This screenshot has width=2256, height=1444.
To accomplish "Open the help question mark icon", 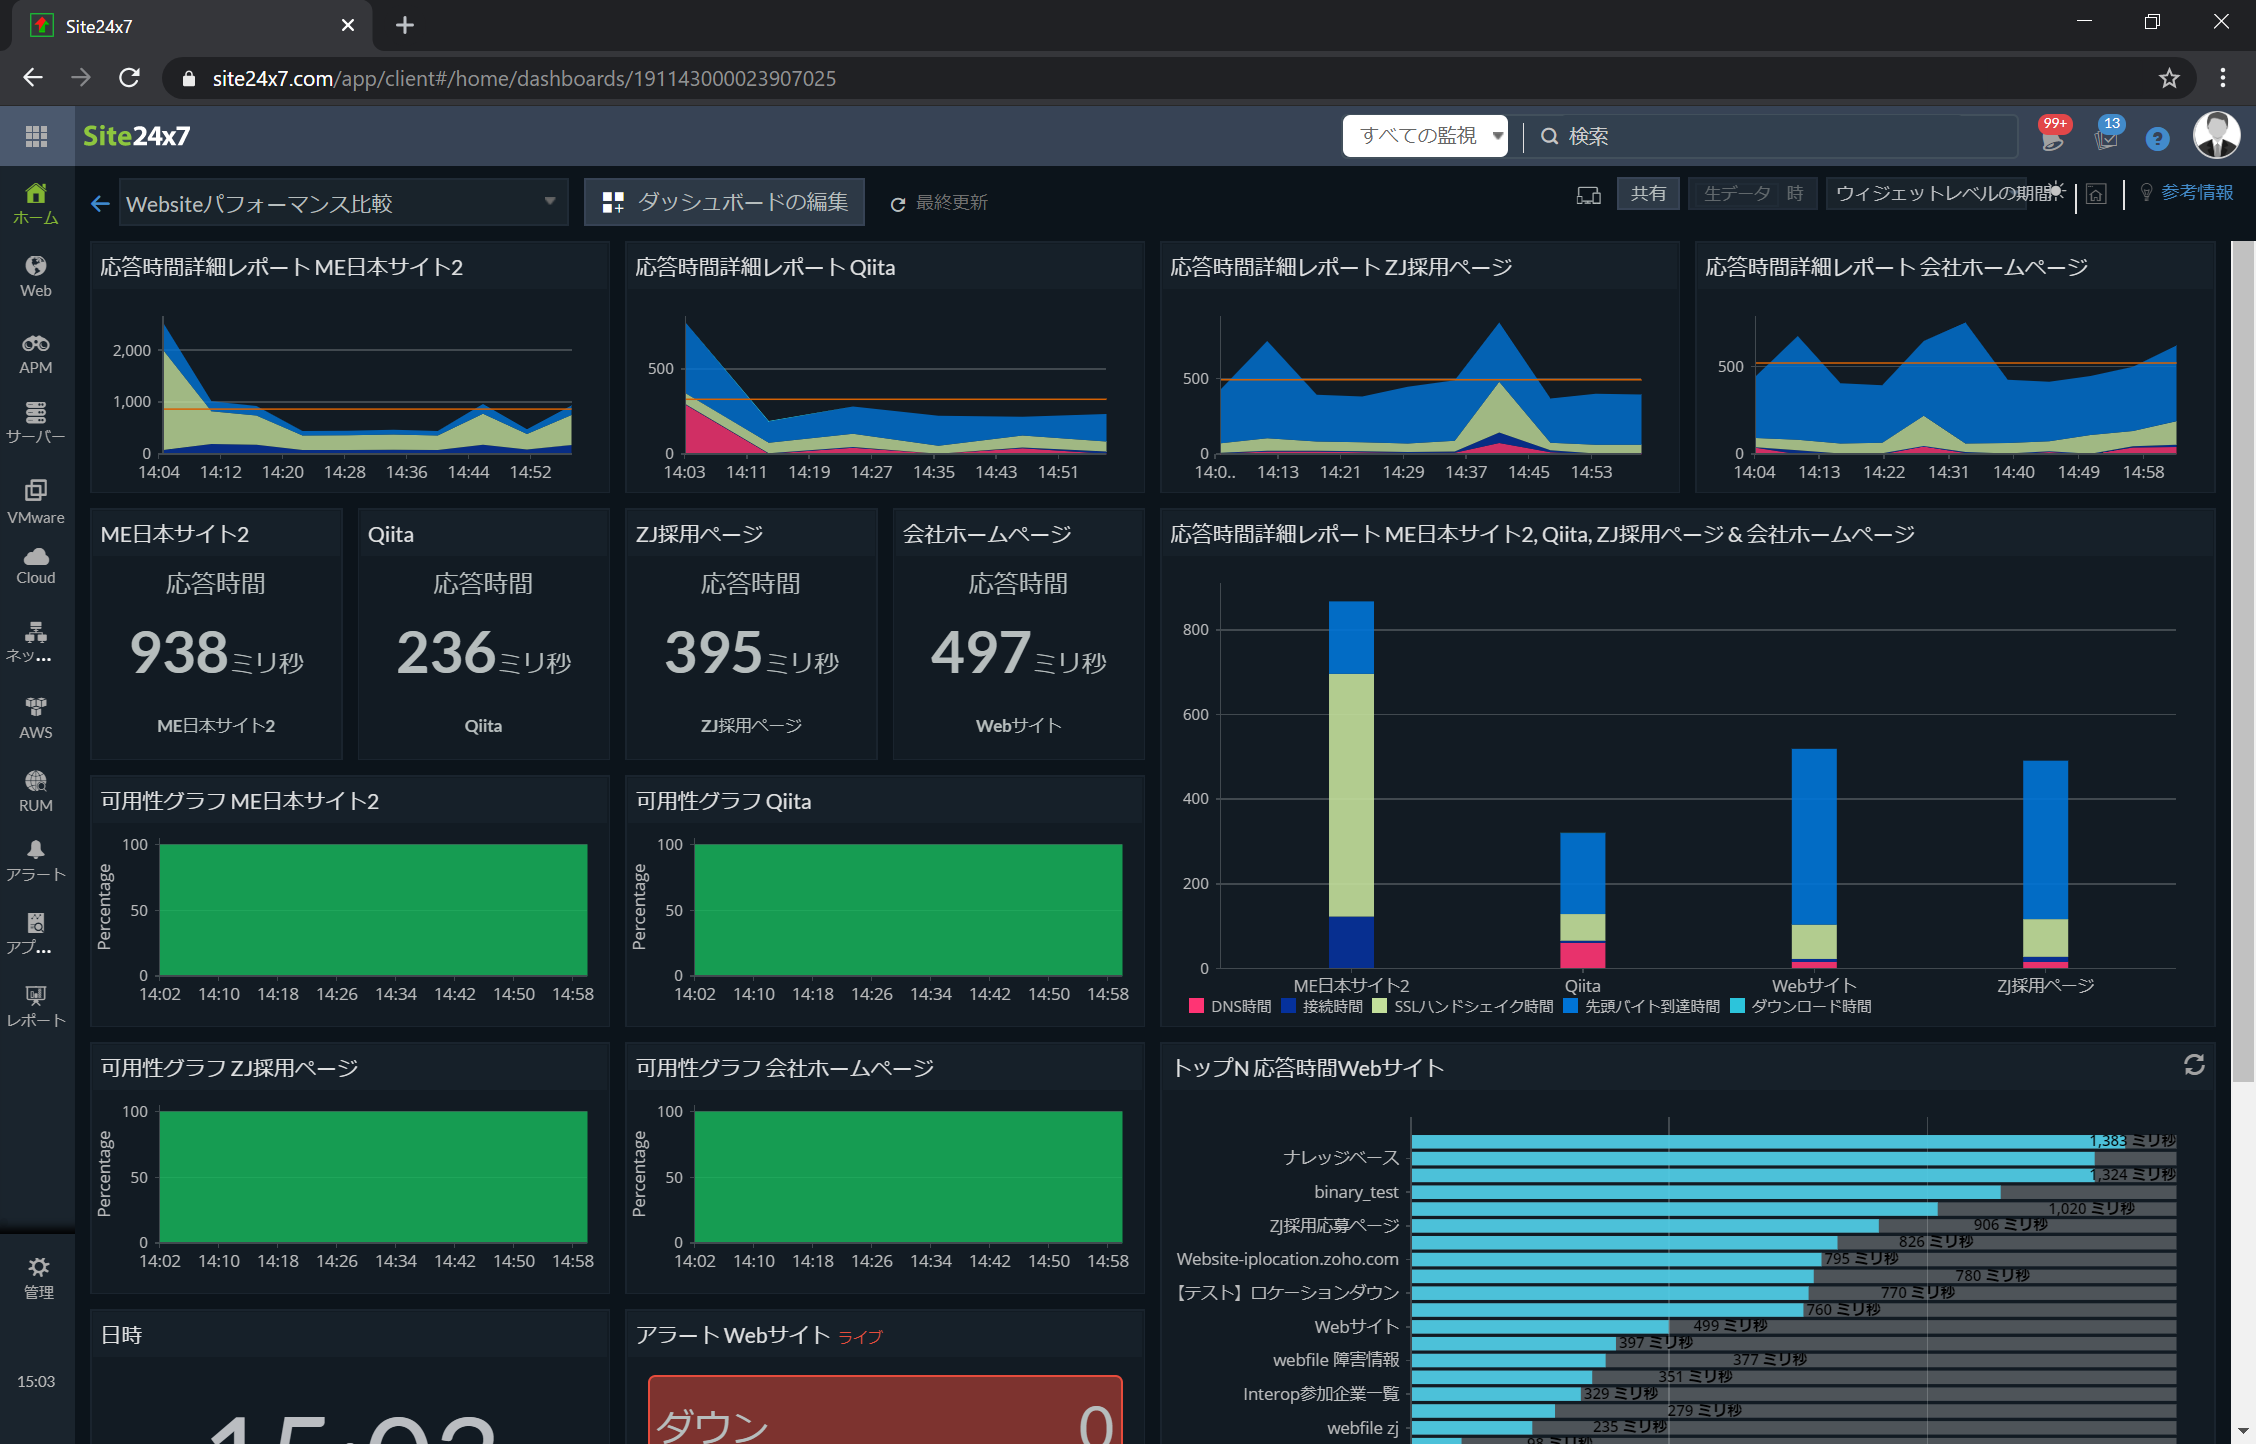I will [2158, 138].
